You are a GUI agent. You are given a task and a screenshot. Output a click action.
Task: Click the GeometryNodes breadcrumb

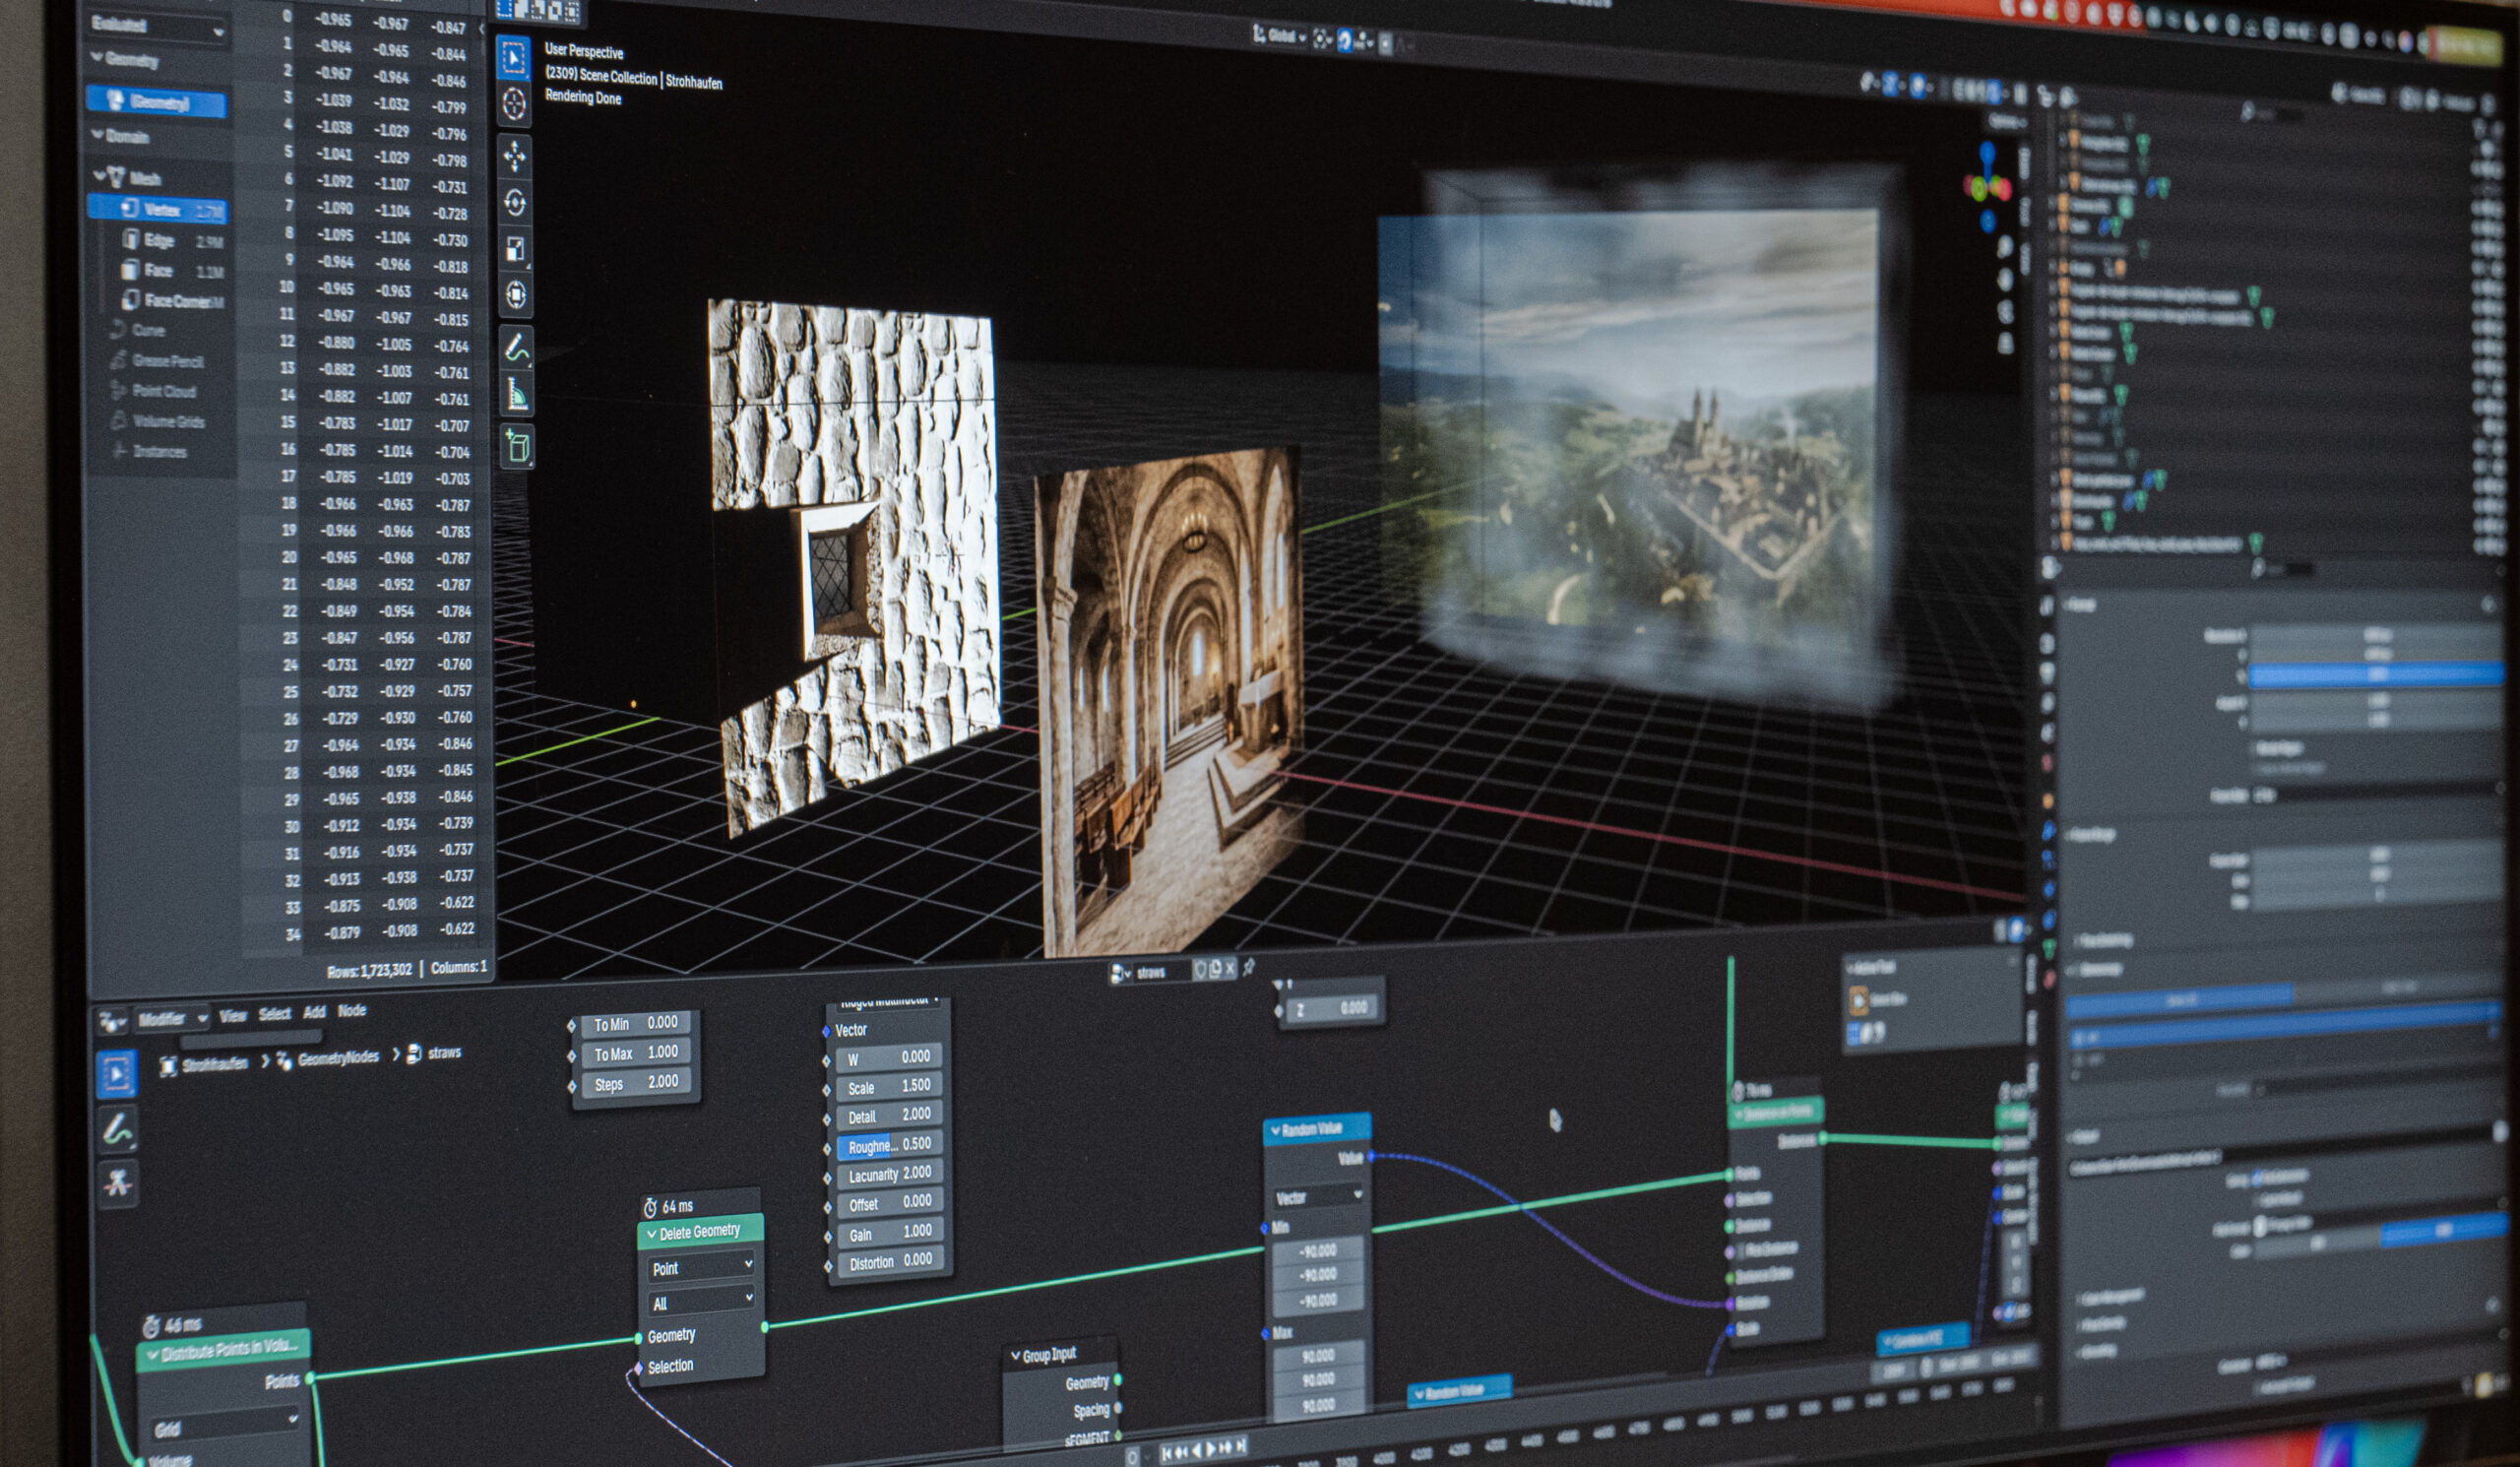(337, 1058)
